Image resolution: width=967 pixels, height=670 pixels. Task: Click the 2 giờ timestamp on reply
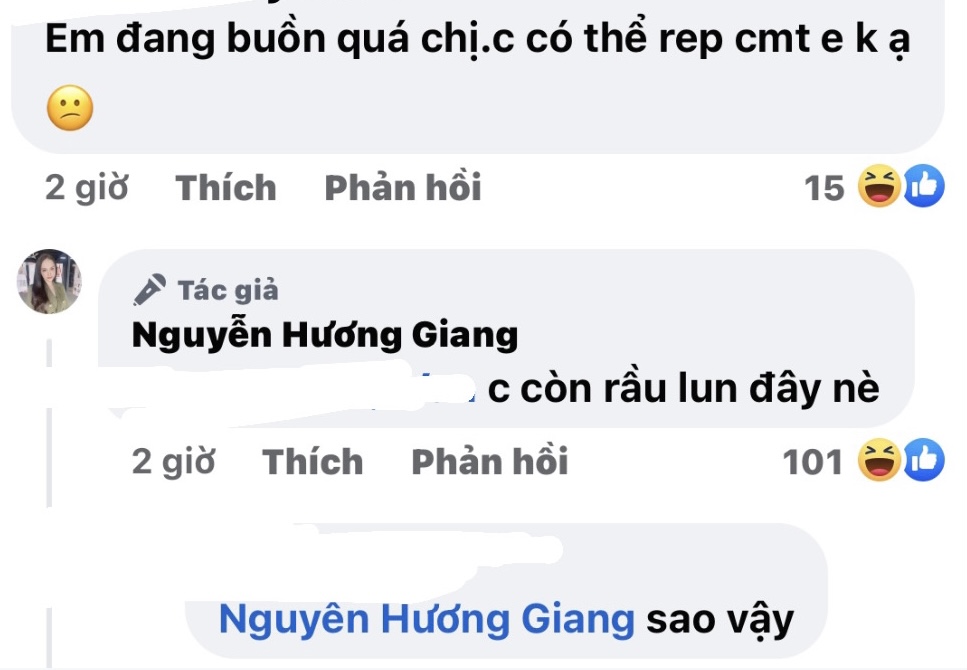coord(174,462)
